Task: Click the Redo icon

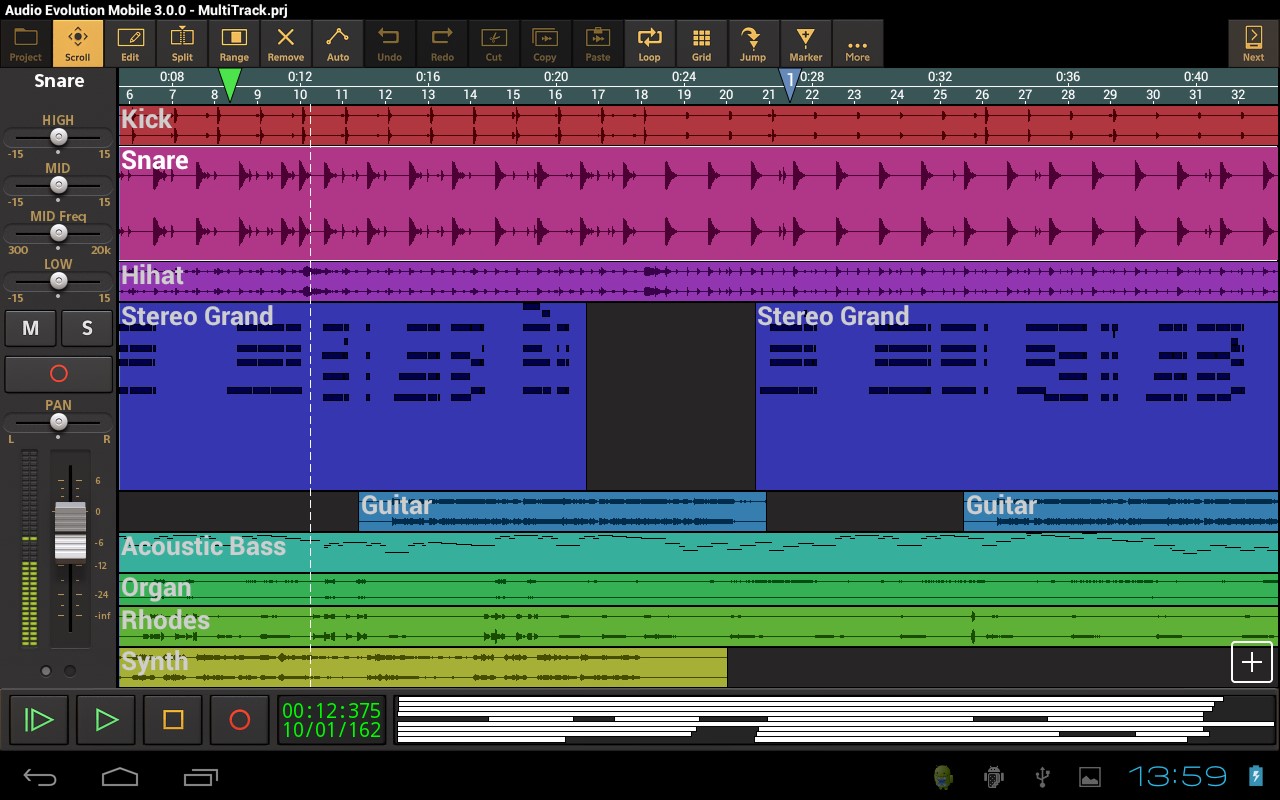Action: 441,43
